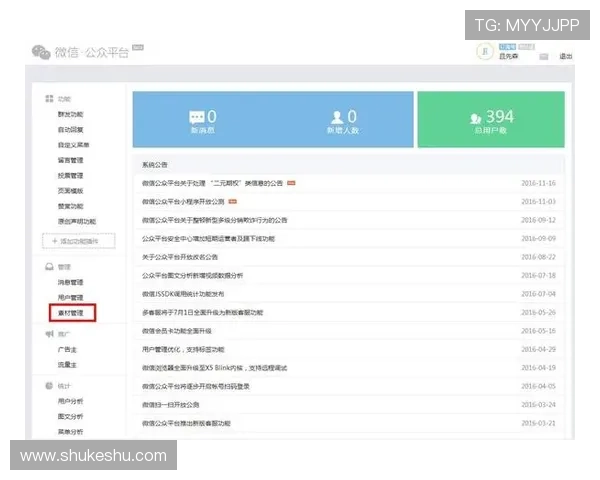
Task: Open 自动回复 in the sidebar
Action: point(70,129)
